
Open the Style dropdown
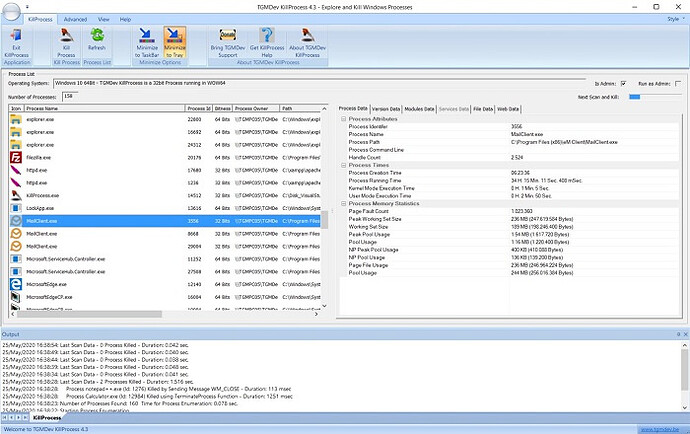(676, 19)
